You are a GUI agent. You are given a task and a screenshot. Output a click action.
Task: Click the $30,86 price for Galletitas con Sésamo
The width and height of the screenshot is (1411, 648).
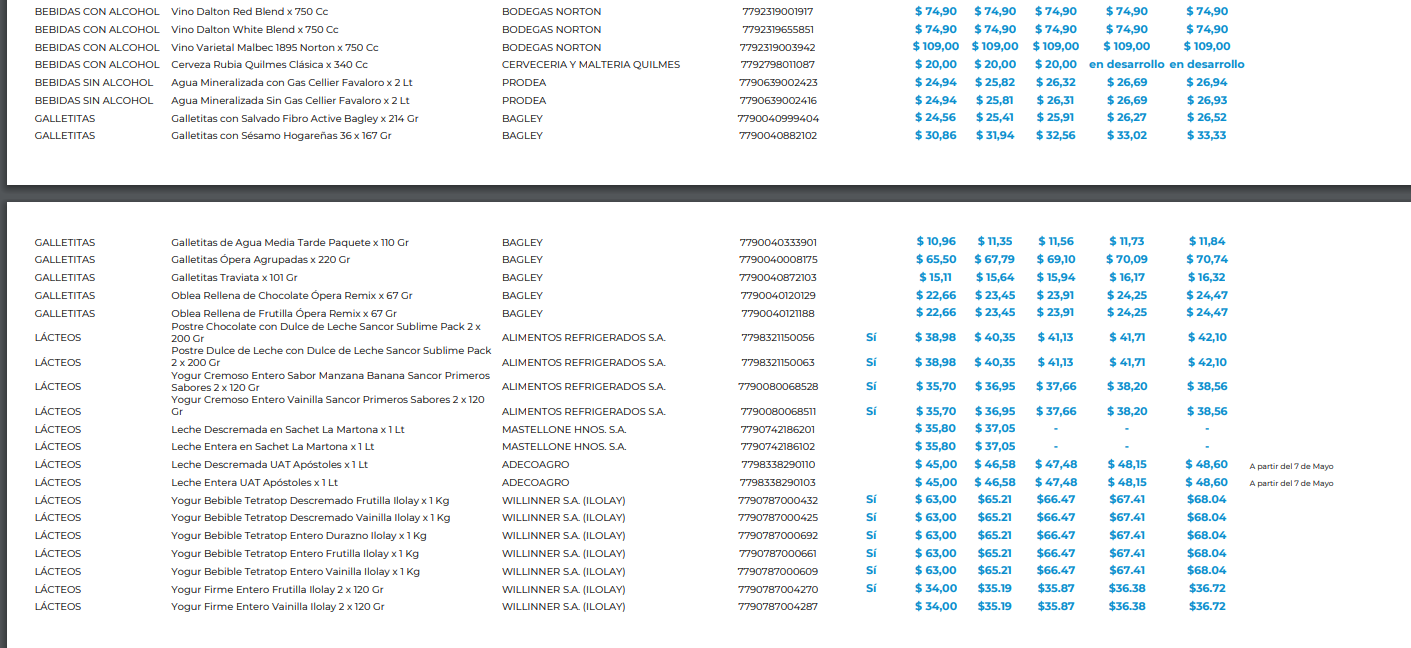[935, 135]
